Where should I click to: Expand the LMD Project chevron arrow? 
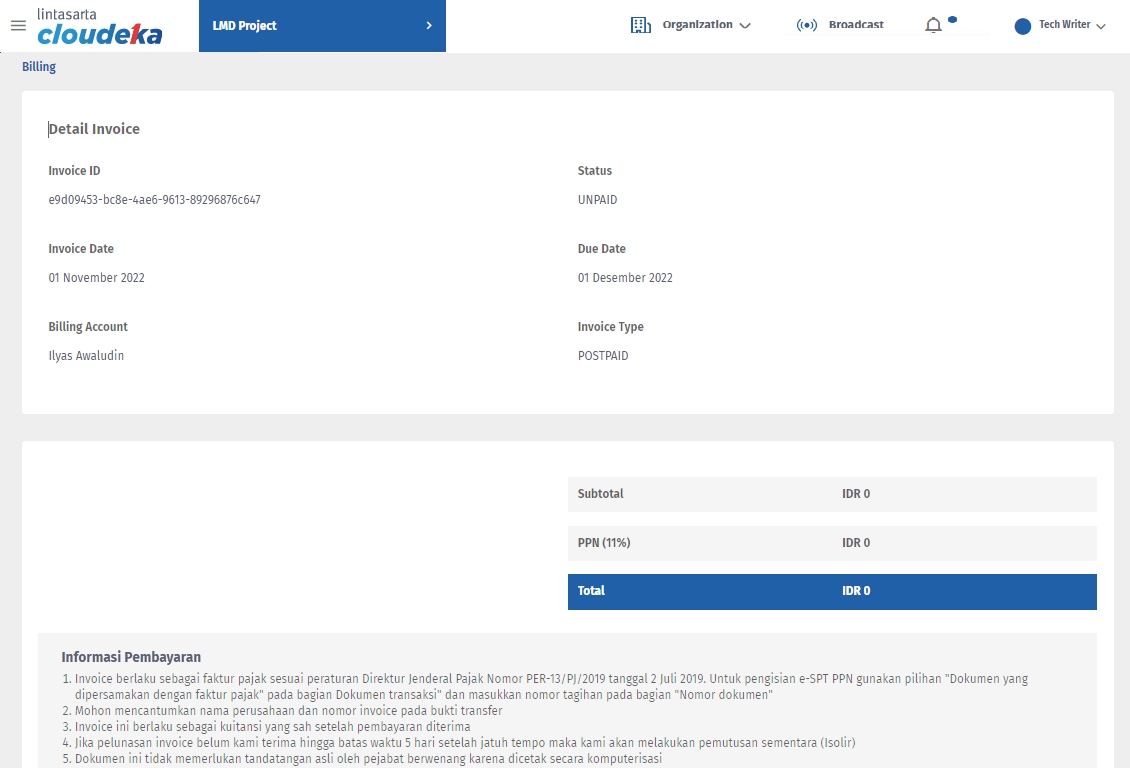pos(429,25)
